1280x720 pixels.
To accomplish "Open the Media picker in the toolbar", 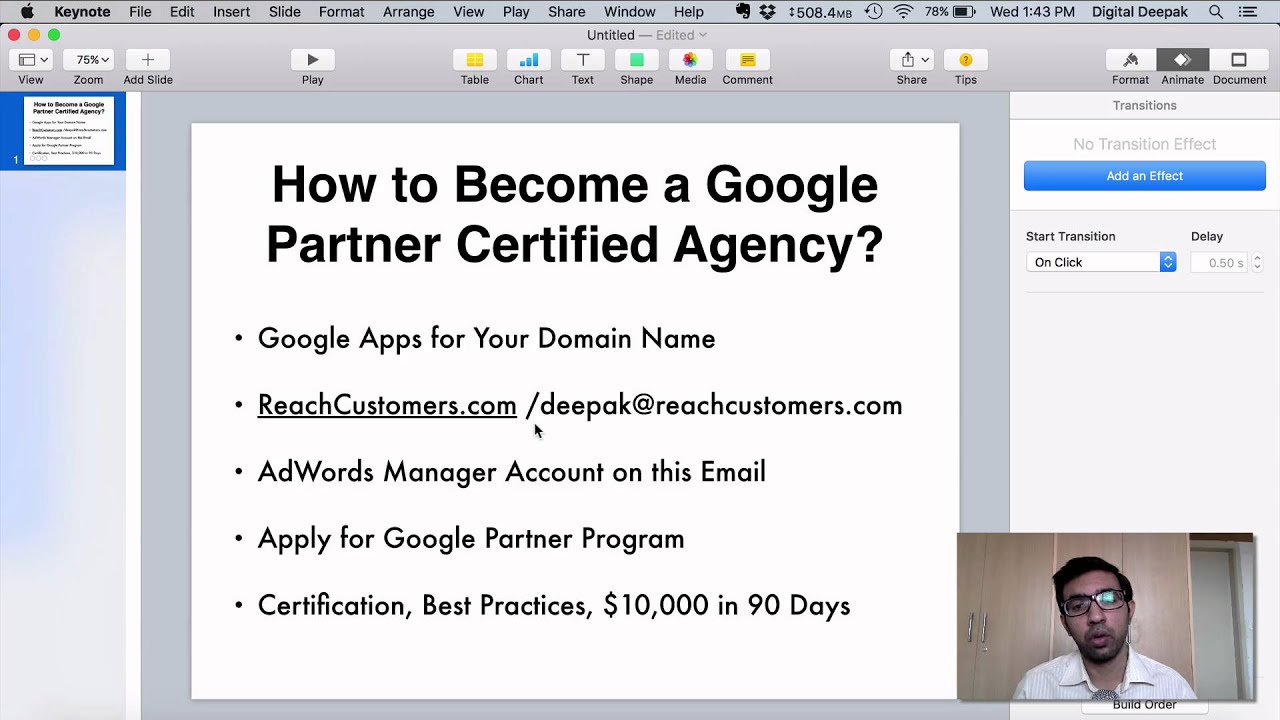I will tap(690, 60).
